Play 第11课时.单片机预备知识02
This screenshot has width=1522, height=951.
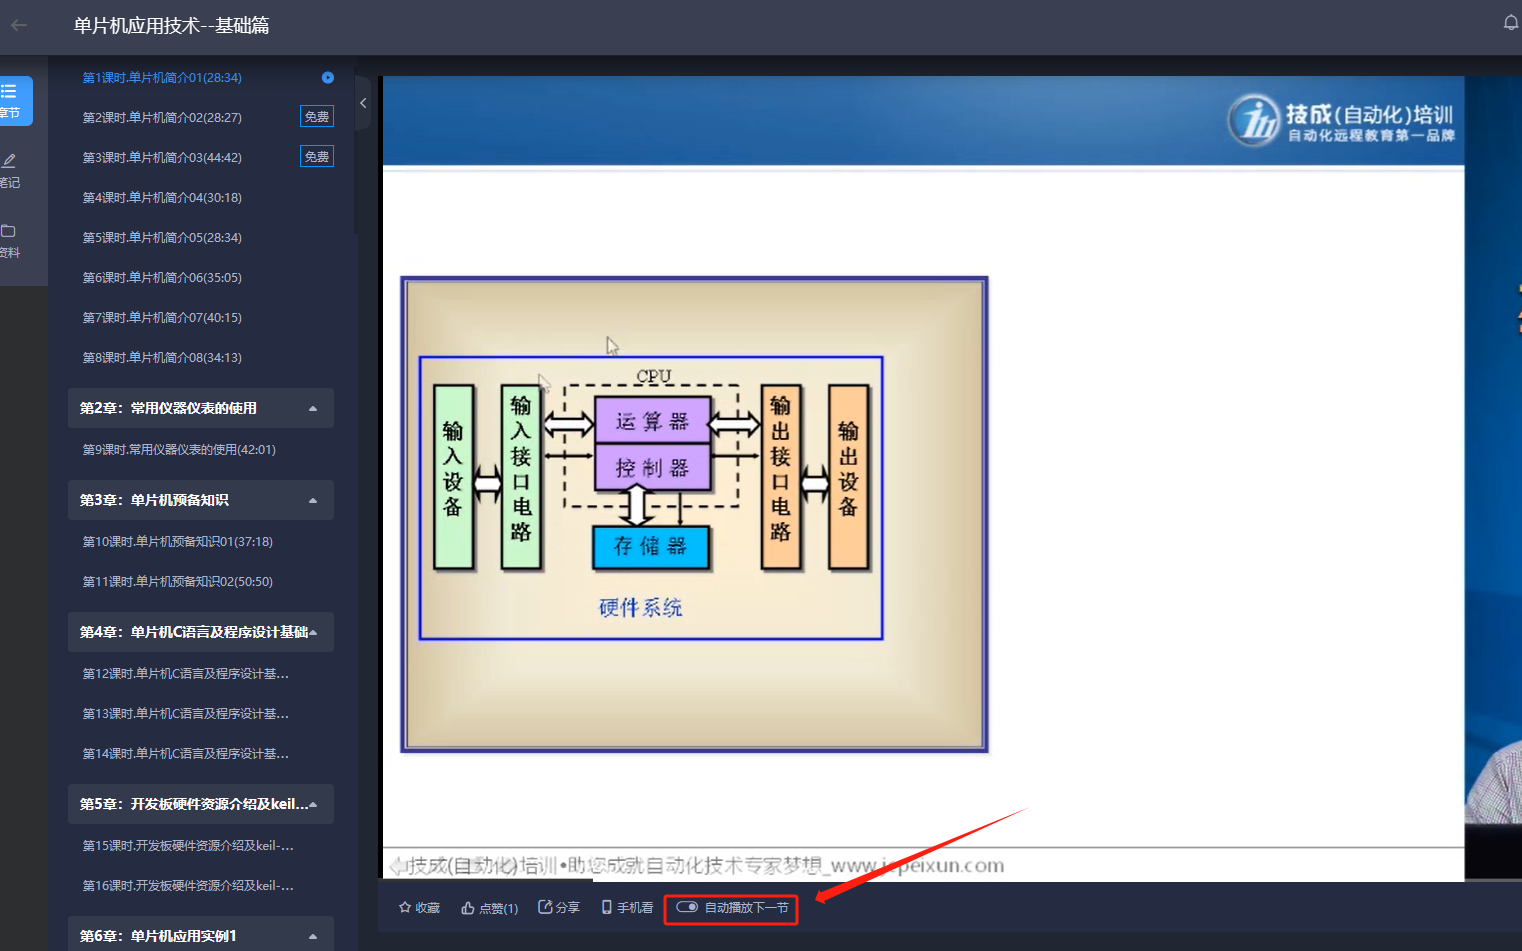(177, 582)
